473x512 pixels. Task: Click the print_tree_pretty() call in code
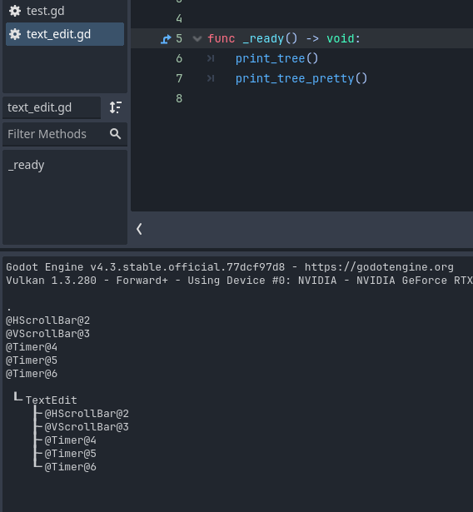[x=301, y=79]
